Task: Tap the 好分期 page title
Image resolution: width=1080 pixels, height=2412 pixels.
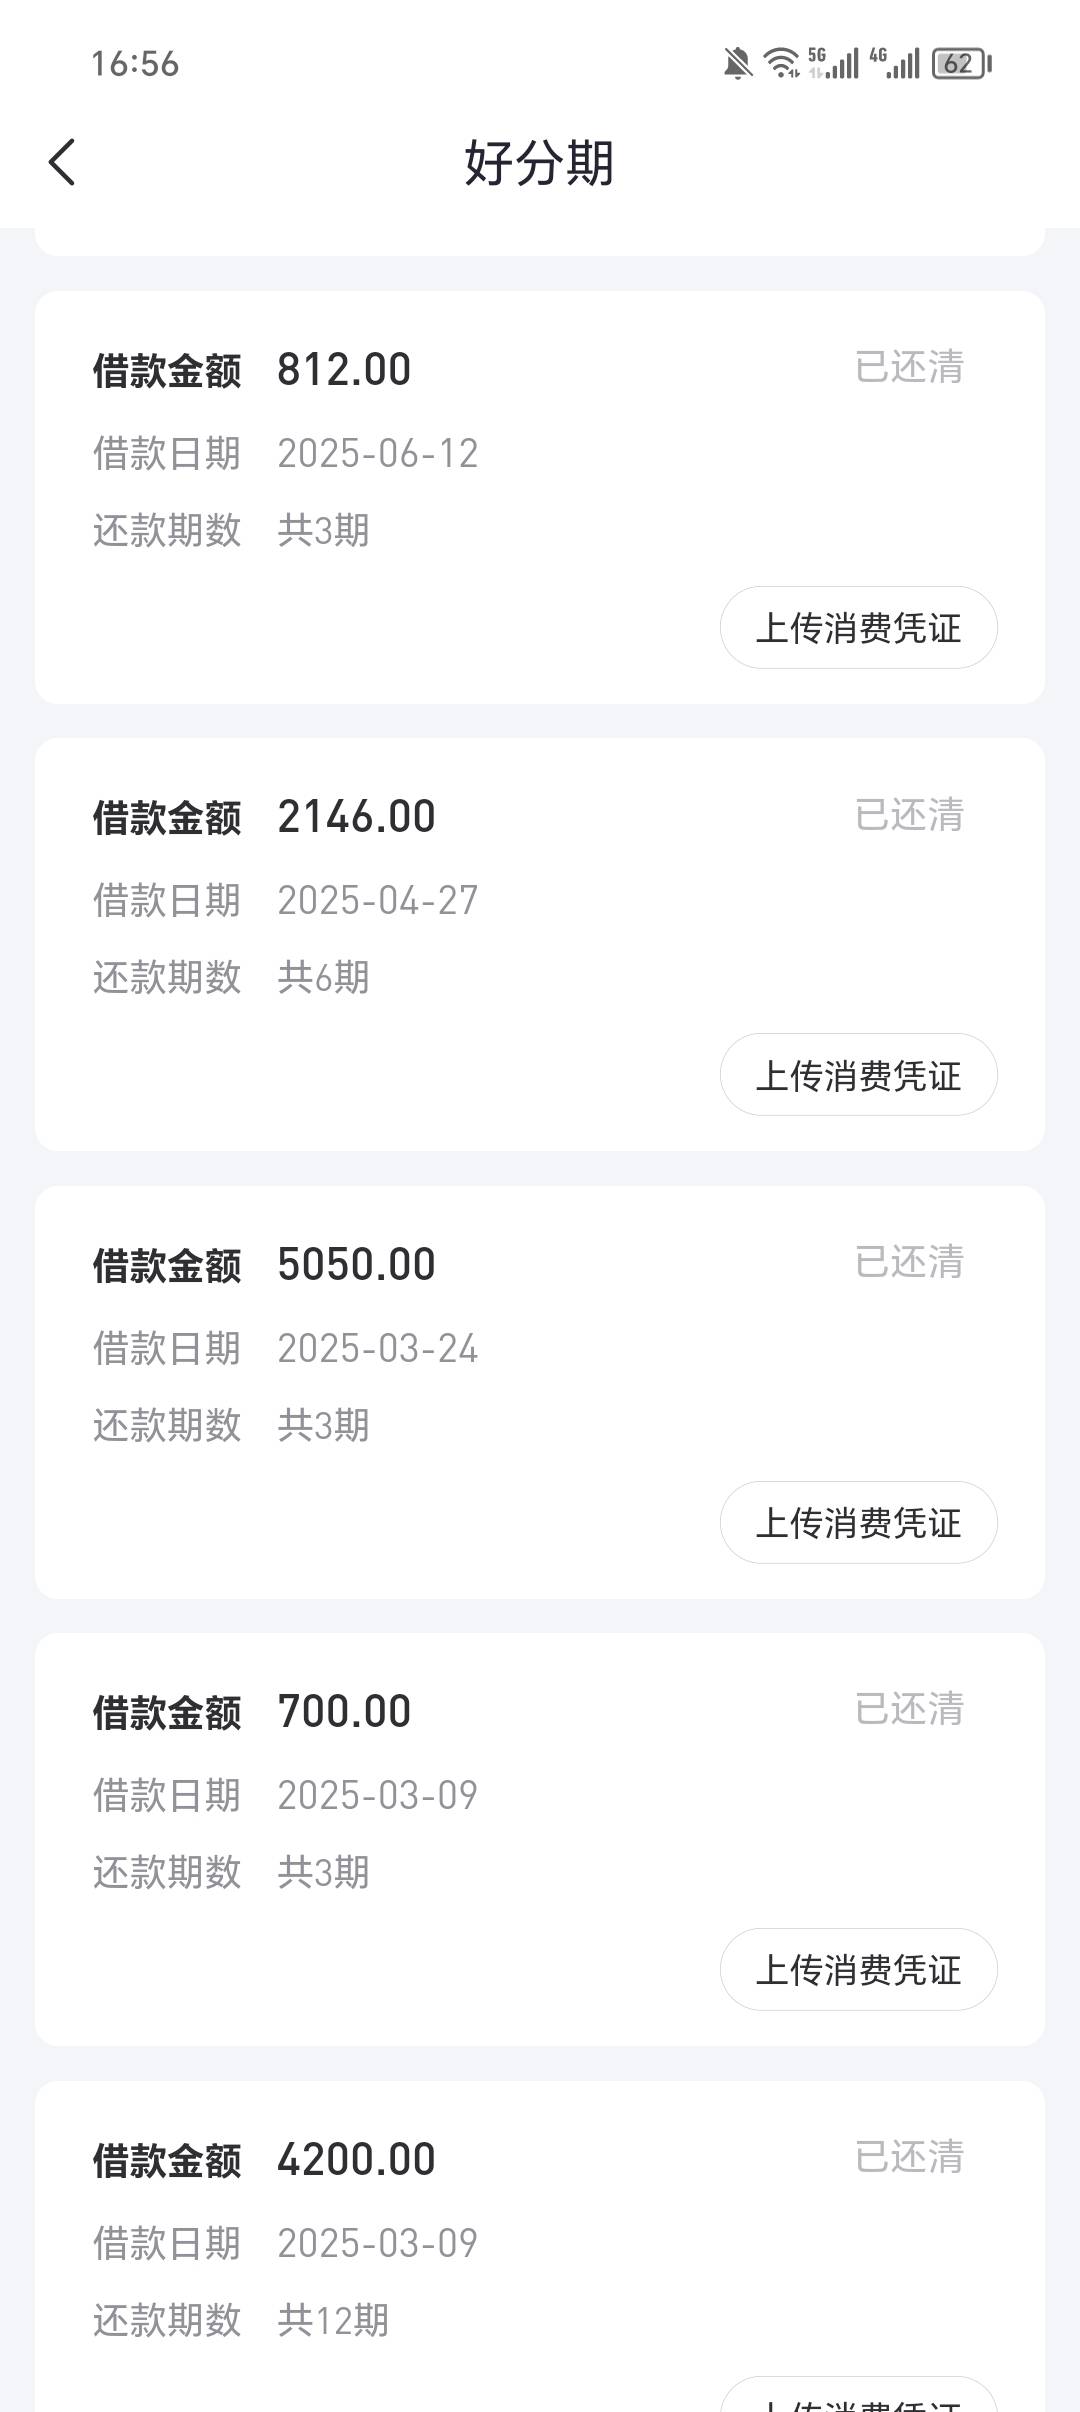Action: coord(539,163)
